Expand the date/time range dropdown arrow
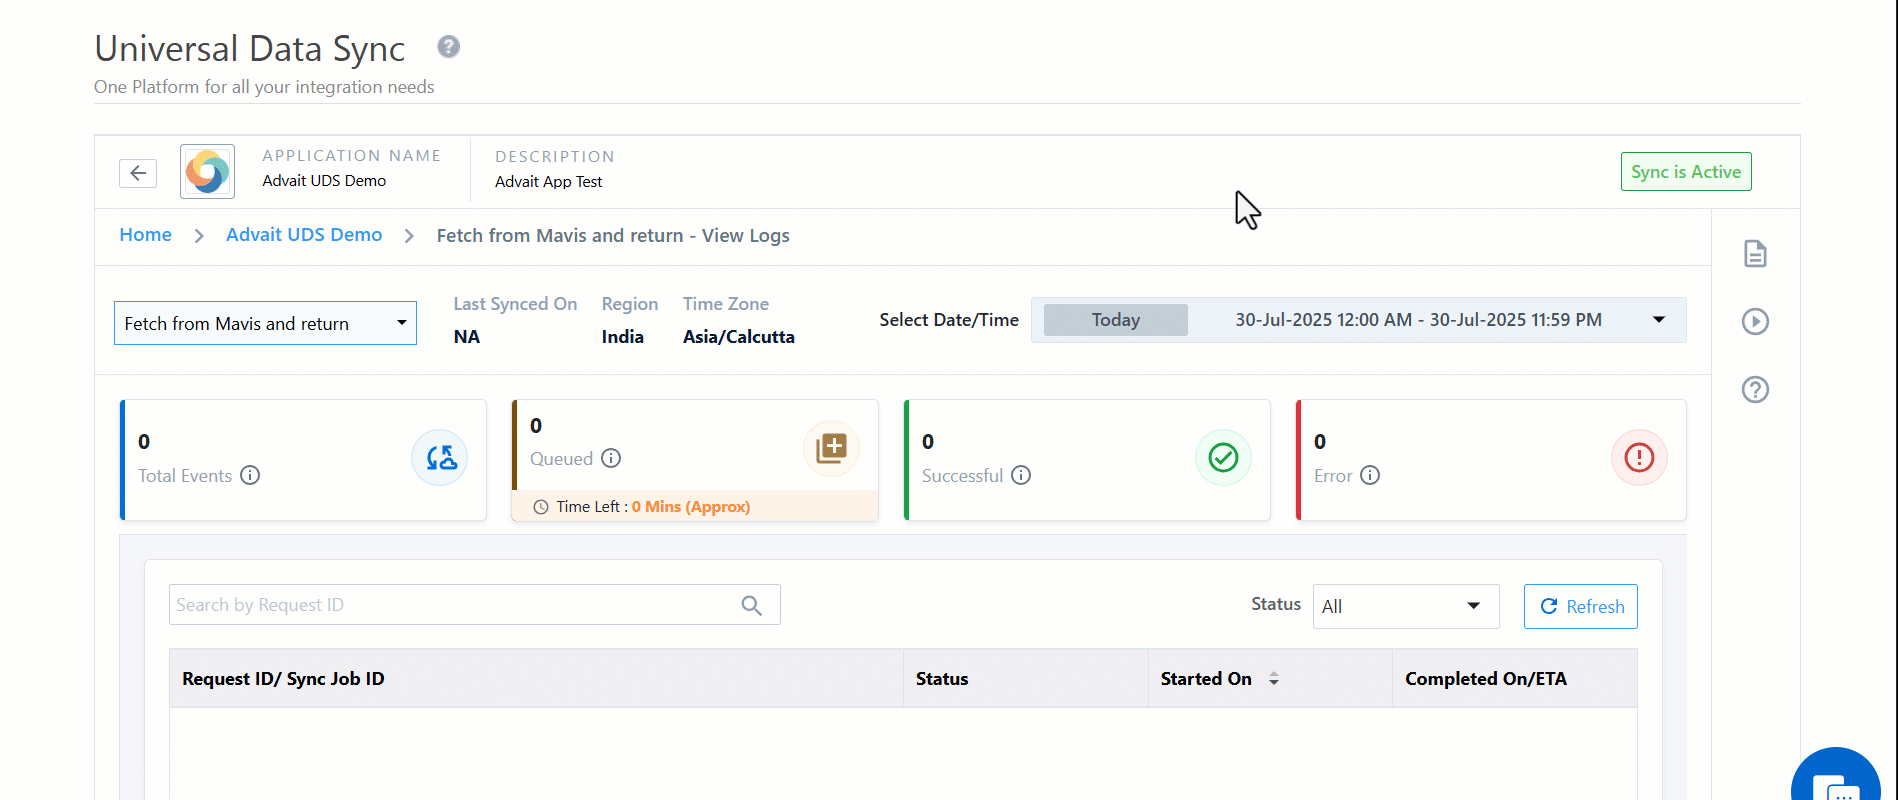Image resolution: width=1898 pixels, height=800 pixels. pos(1659,320)
